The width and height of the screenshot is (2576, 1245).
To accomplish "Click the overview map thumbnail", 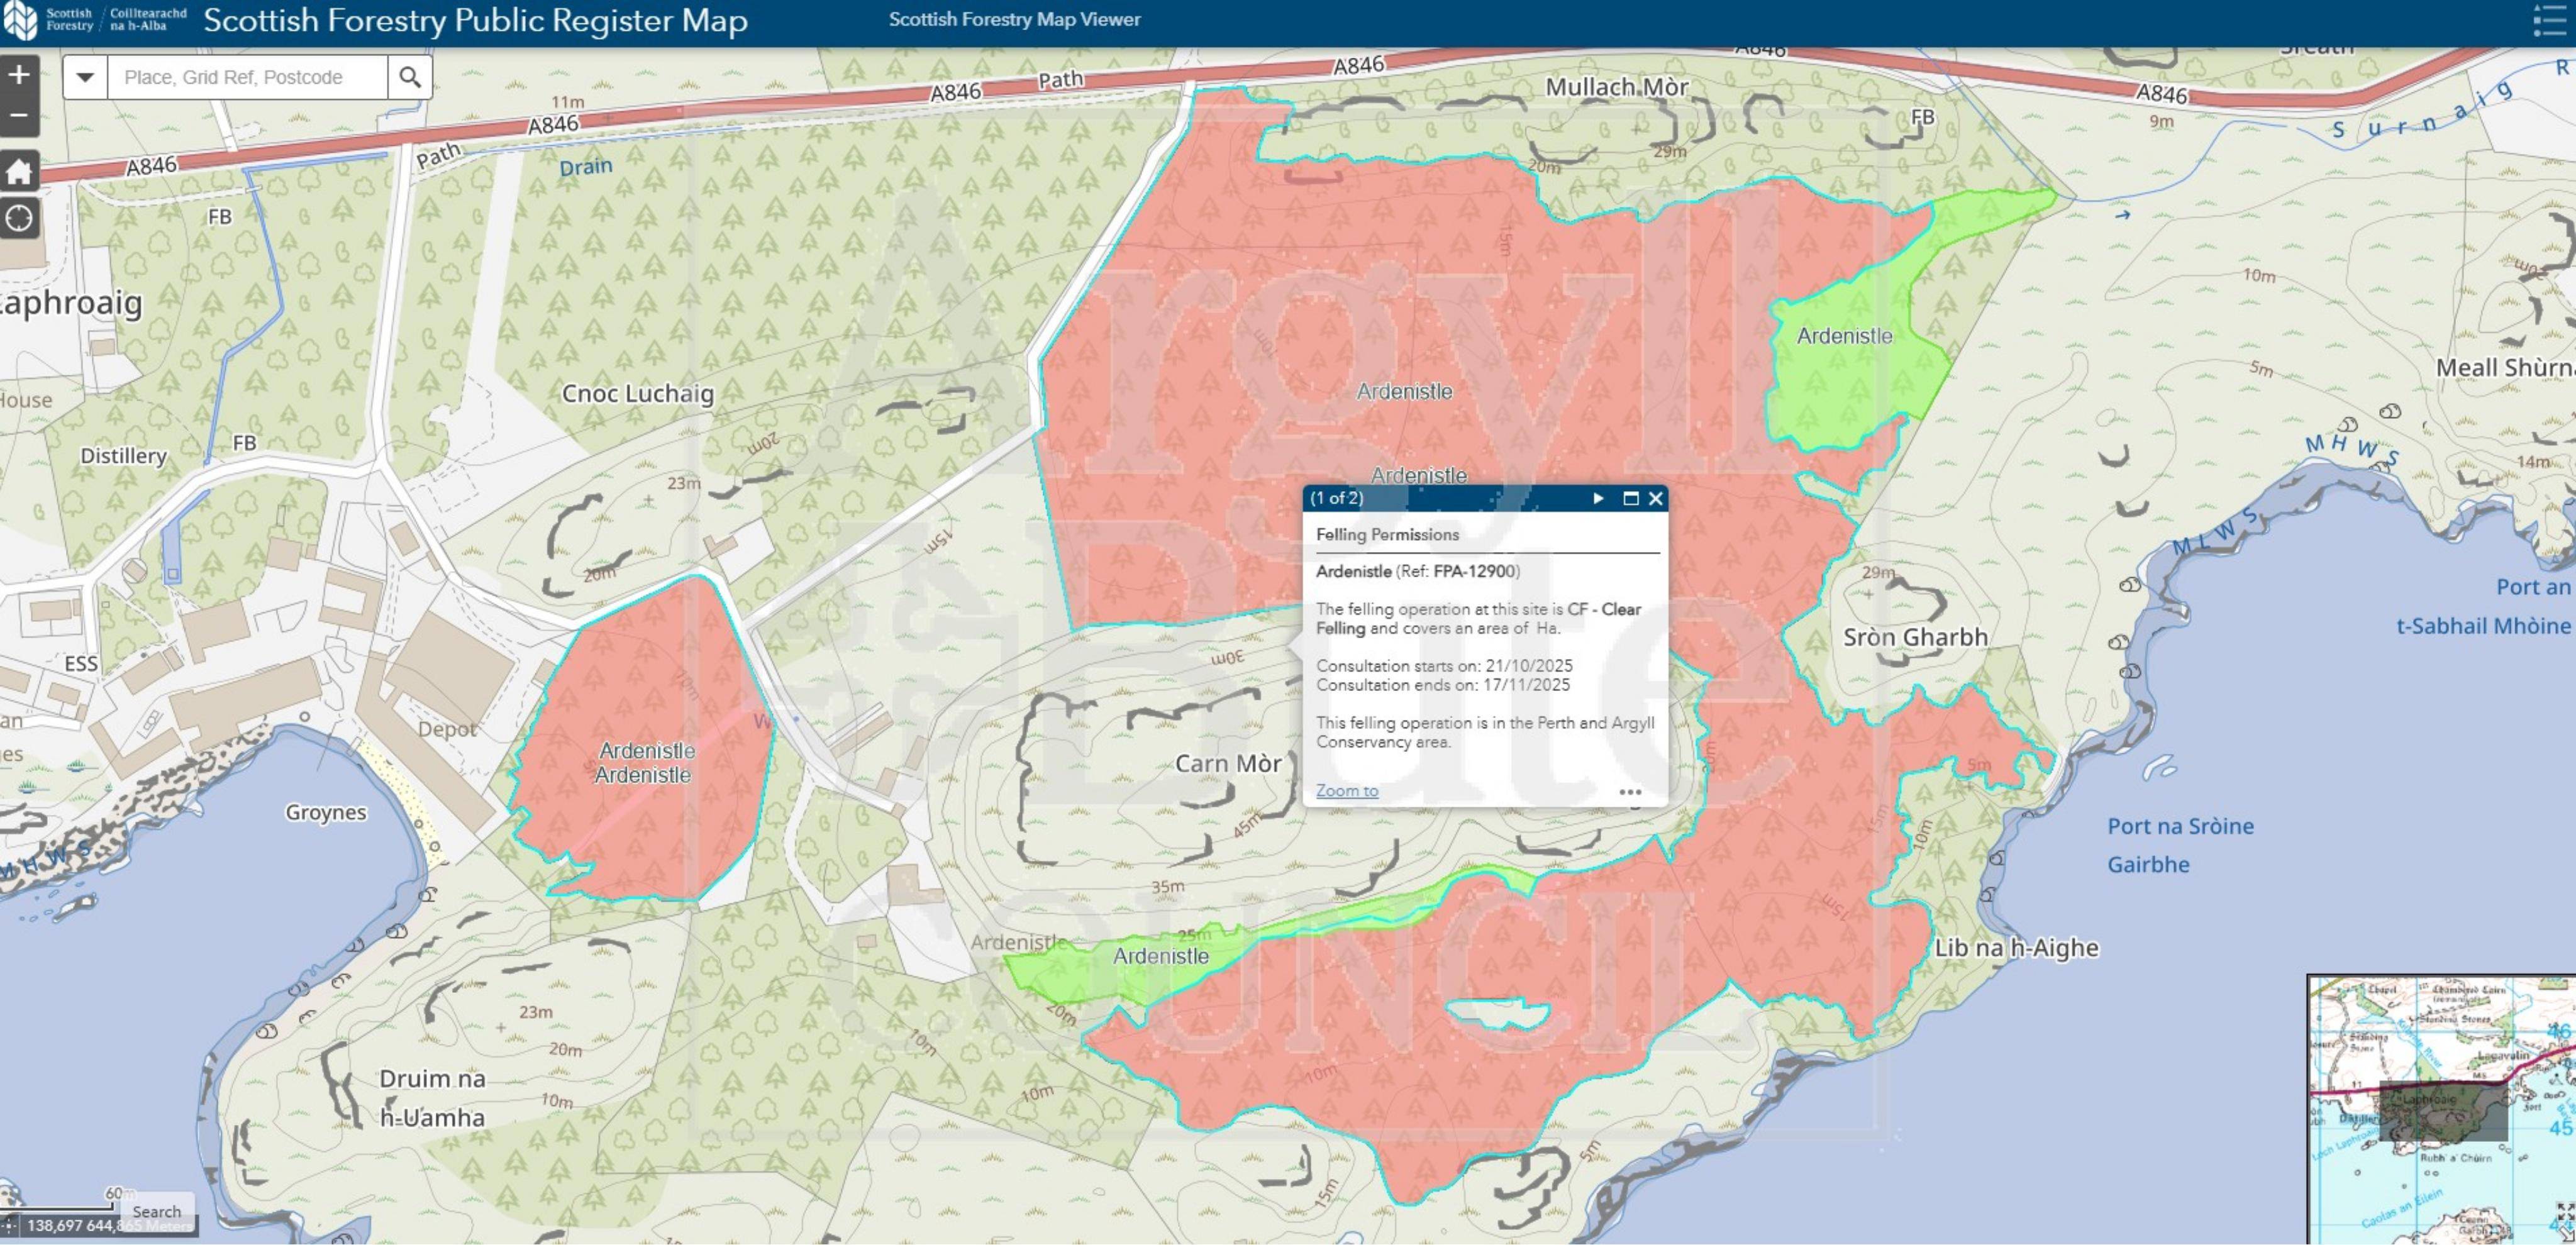I will pos(2441,1110).
